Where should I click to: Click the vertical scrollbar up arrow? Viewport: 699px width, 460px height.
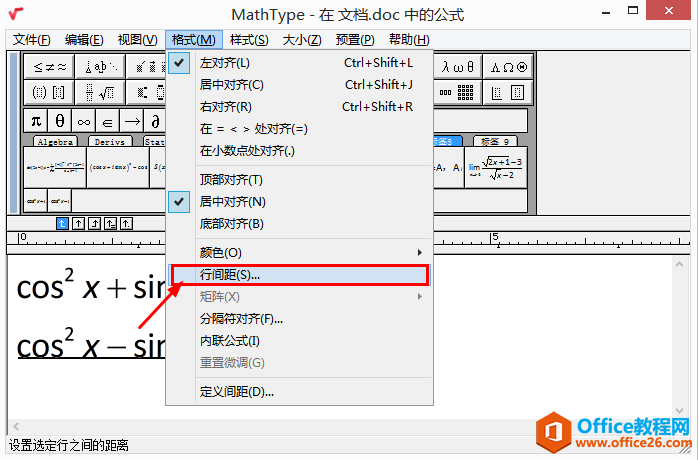click(679, 264)
